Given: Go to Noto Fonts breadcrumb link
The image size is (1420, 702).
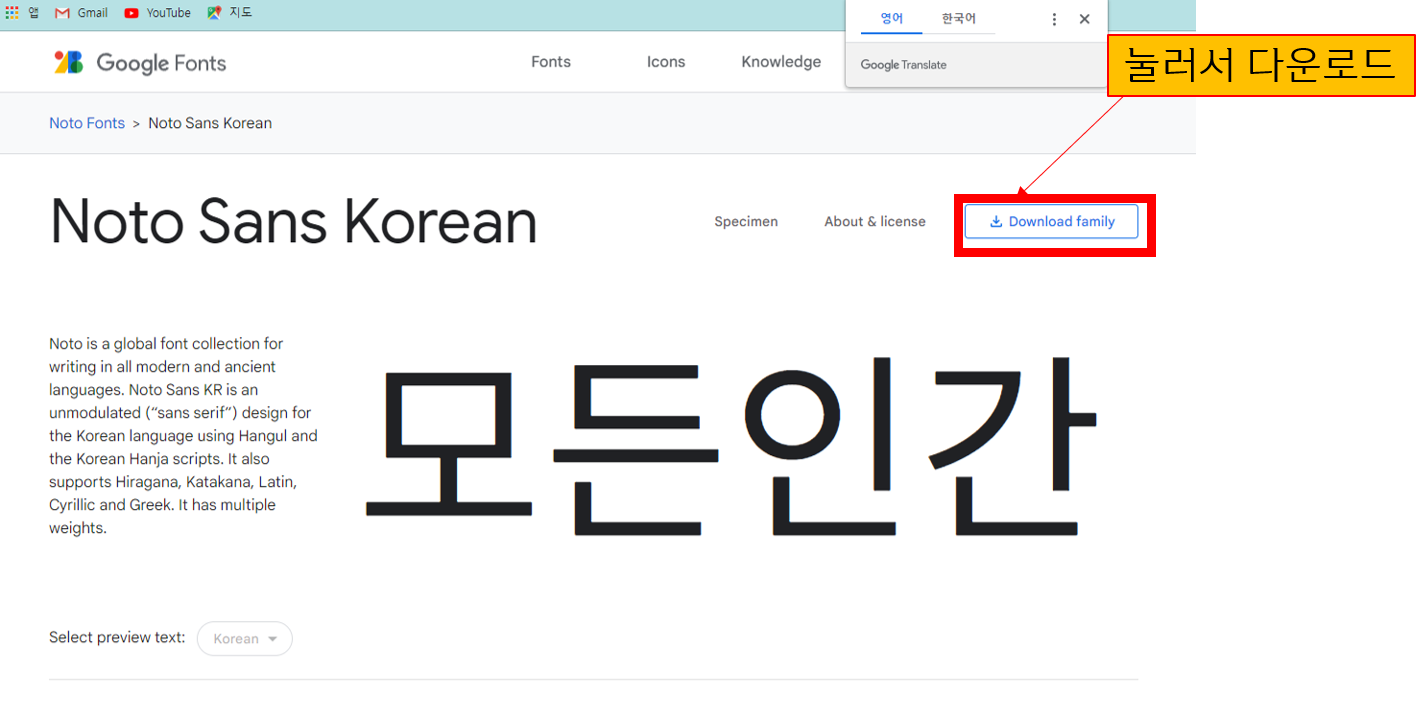Looking at the screenshot, I should coord(87,123).
